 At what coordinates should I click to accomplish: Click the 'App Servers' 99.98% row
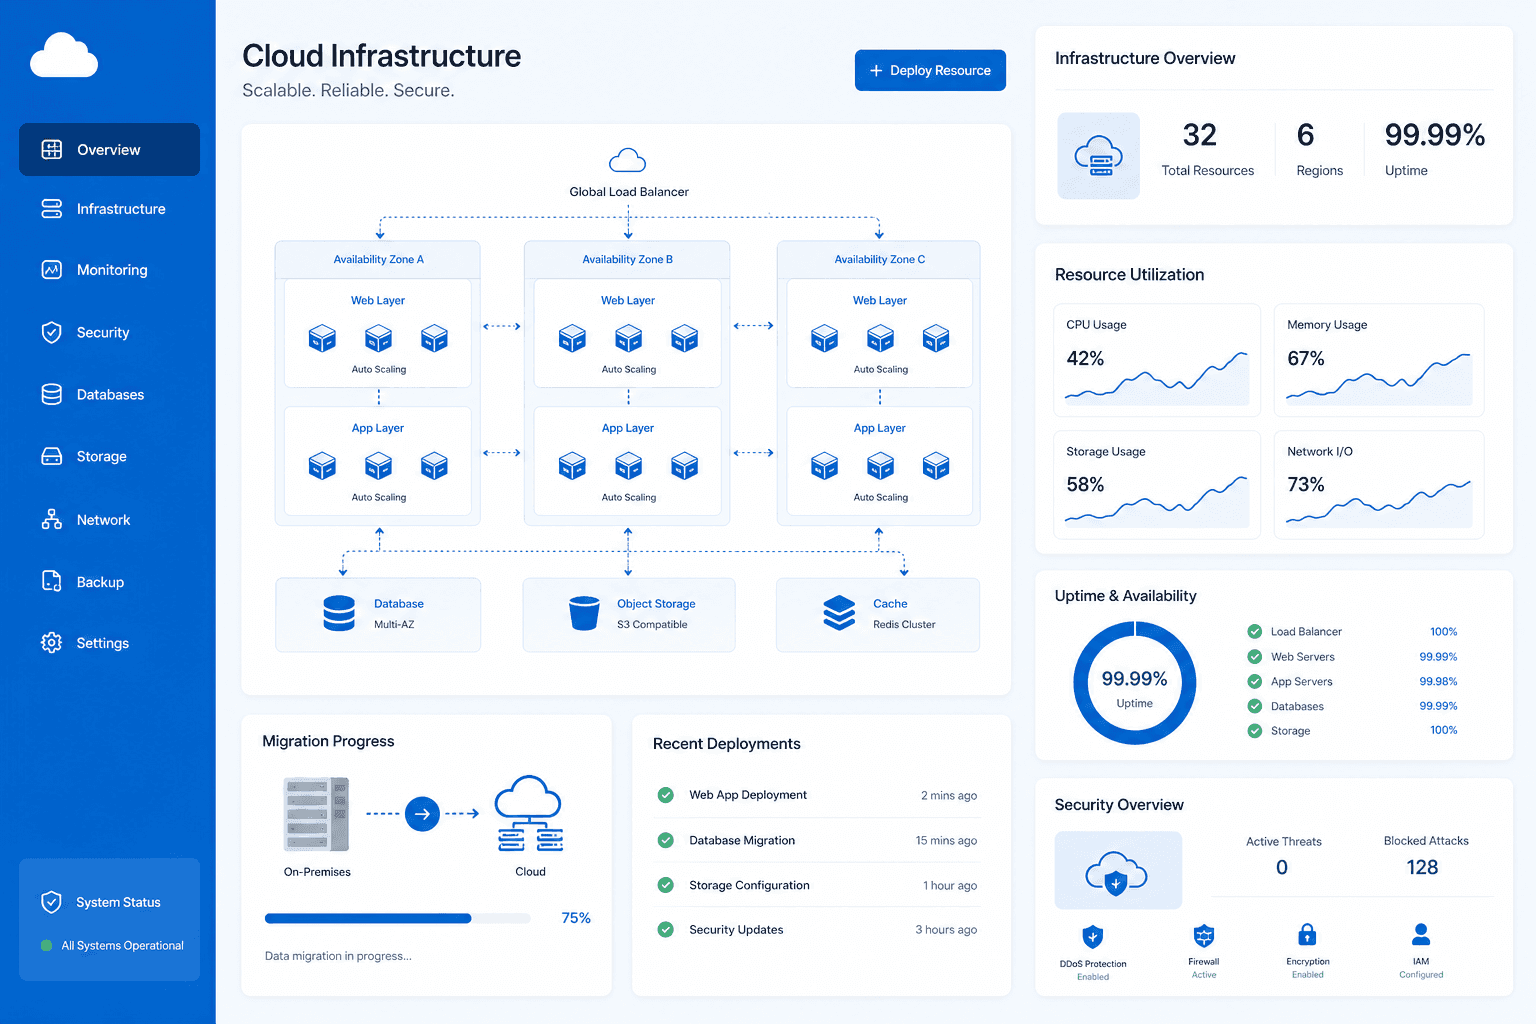pyautogui.click(x=1352, y=681)
